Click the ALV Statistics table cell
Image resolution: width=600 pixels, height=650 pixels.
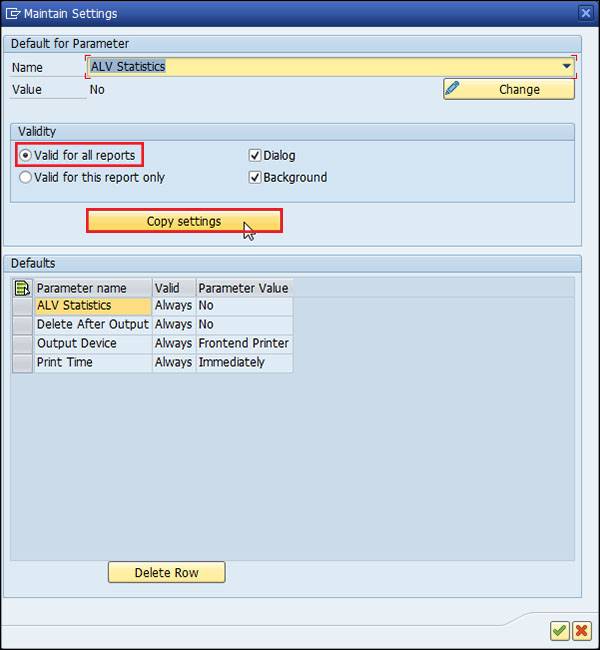(x=93, y=306)
